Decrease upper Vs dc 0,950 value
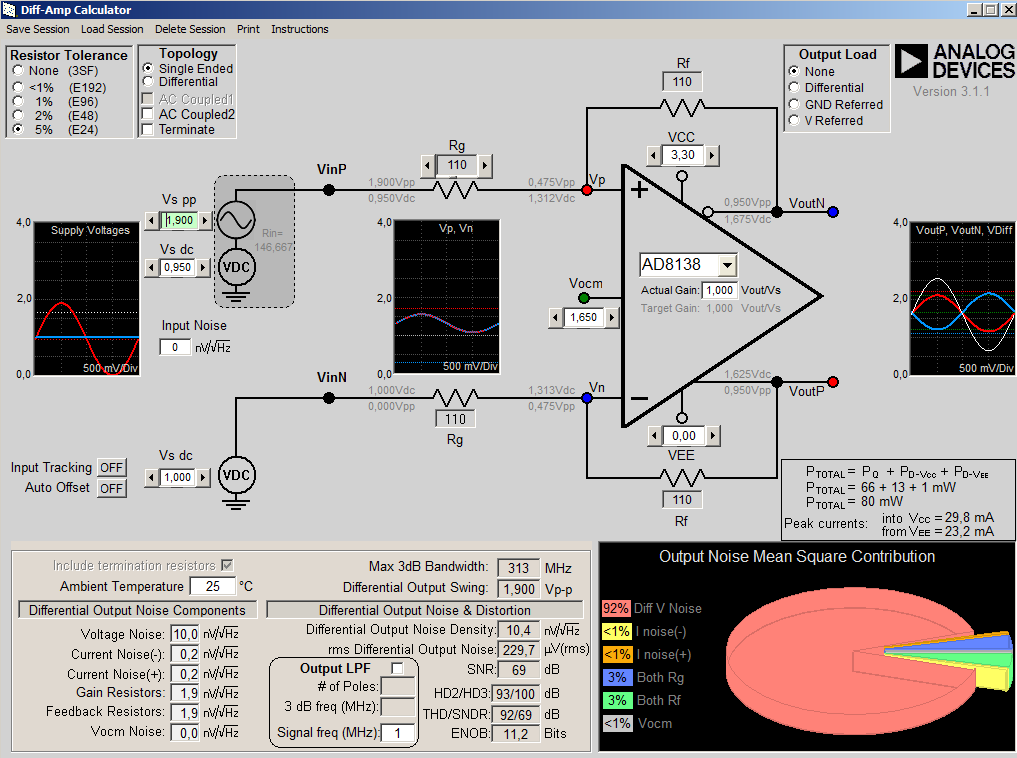 (x=152, y=267)
